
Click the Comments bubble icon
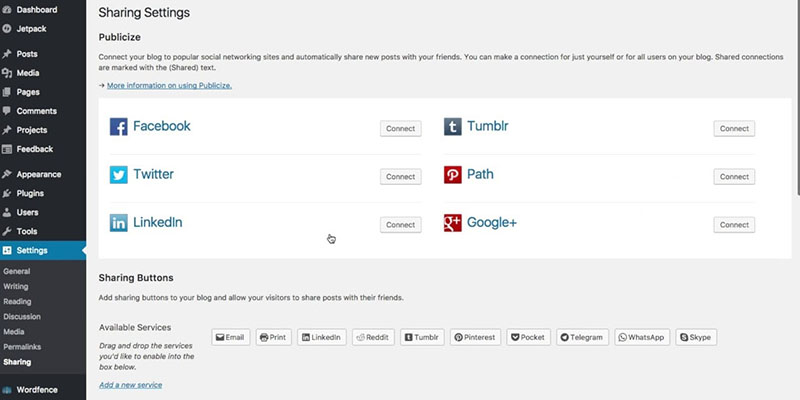pos(7,111)
